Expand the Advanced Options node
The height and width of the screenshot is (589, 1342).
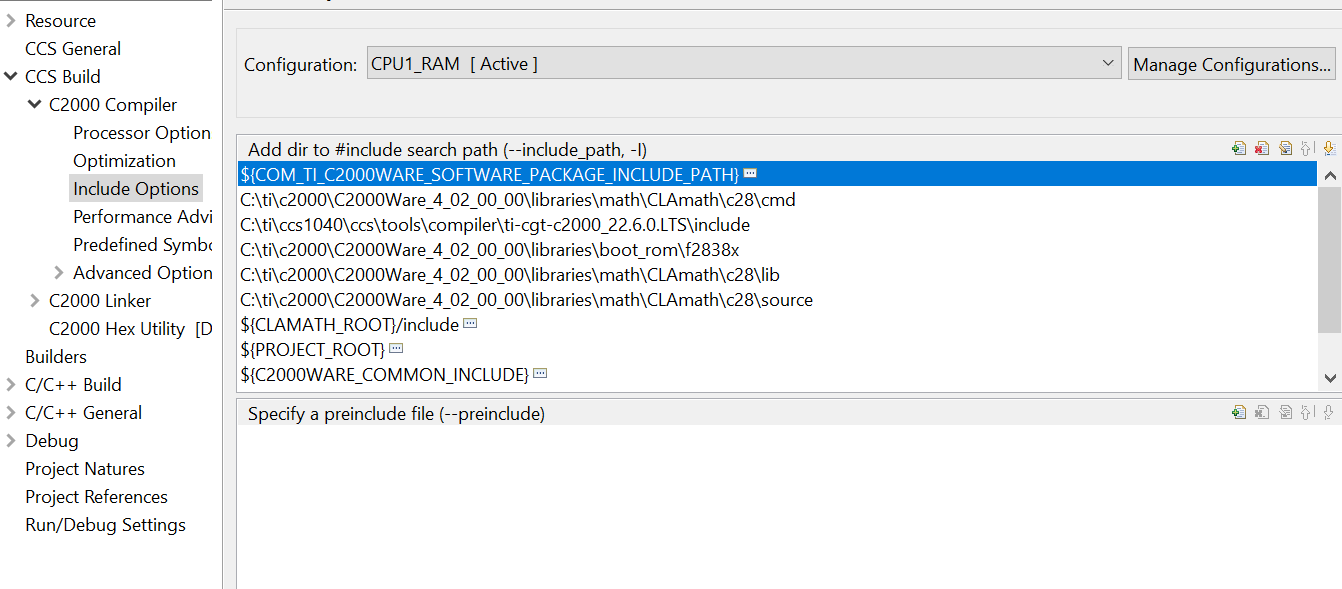59,272
